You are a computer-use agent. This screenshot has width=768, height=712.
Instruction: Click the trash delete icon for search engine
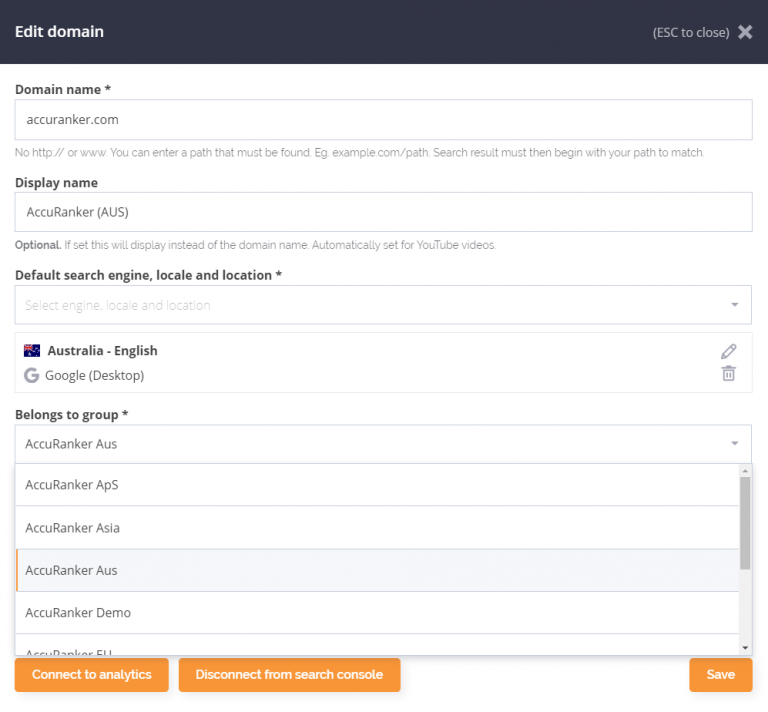[x=729, y=374]
